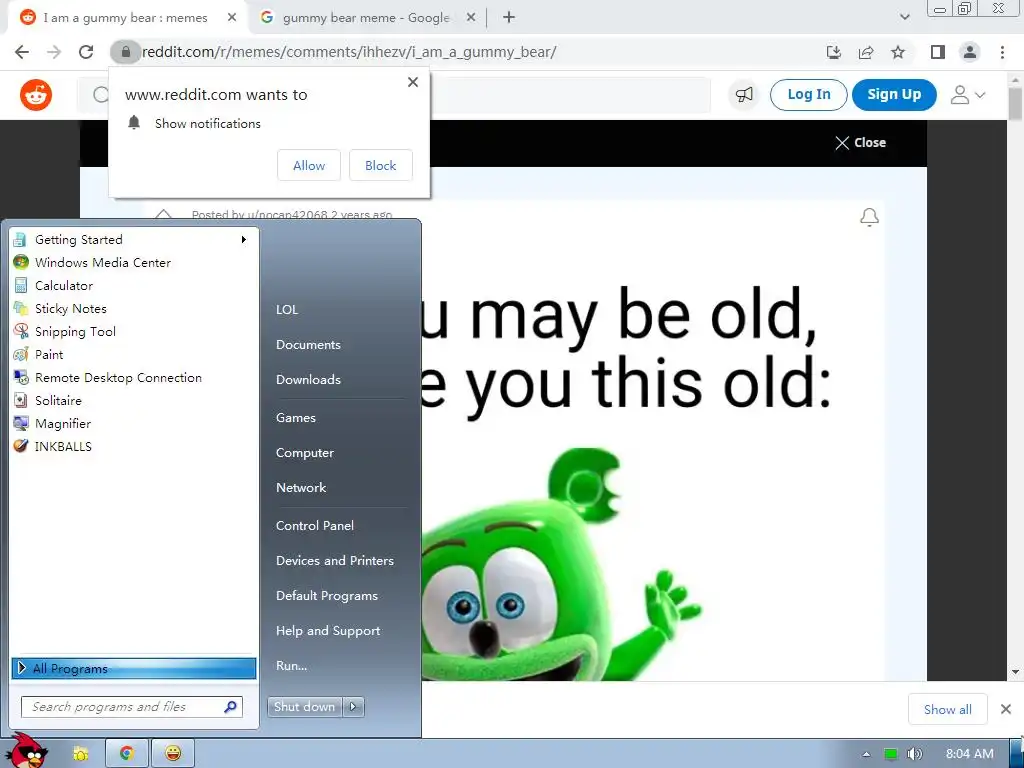The height and width of the screenshot is (768, 1024).
Task: Open the LOL user folder
Action: [x=287, y=310]
